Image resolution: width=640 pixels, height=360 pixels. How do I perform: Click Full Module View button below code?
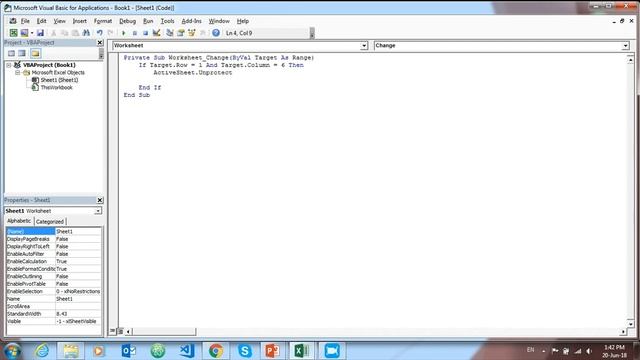(120, 331)
